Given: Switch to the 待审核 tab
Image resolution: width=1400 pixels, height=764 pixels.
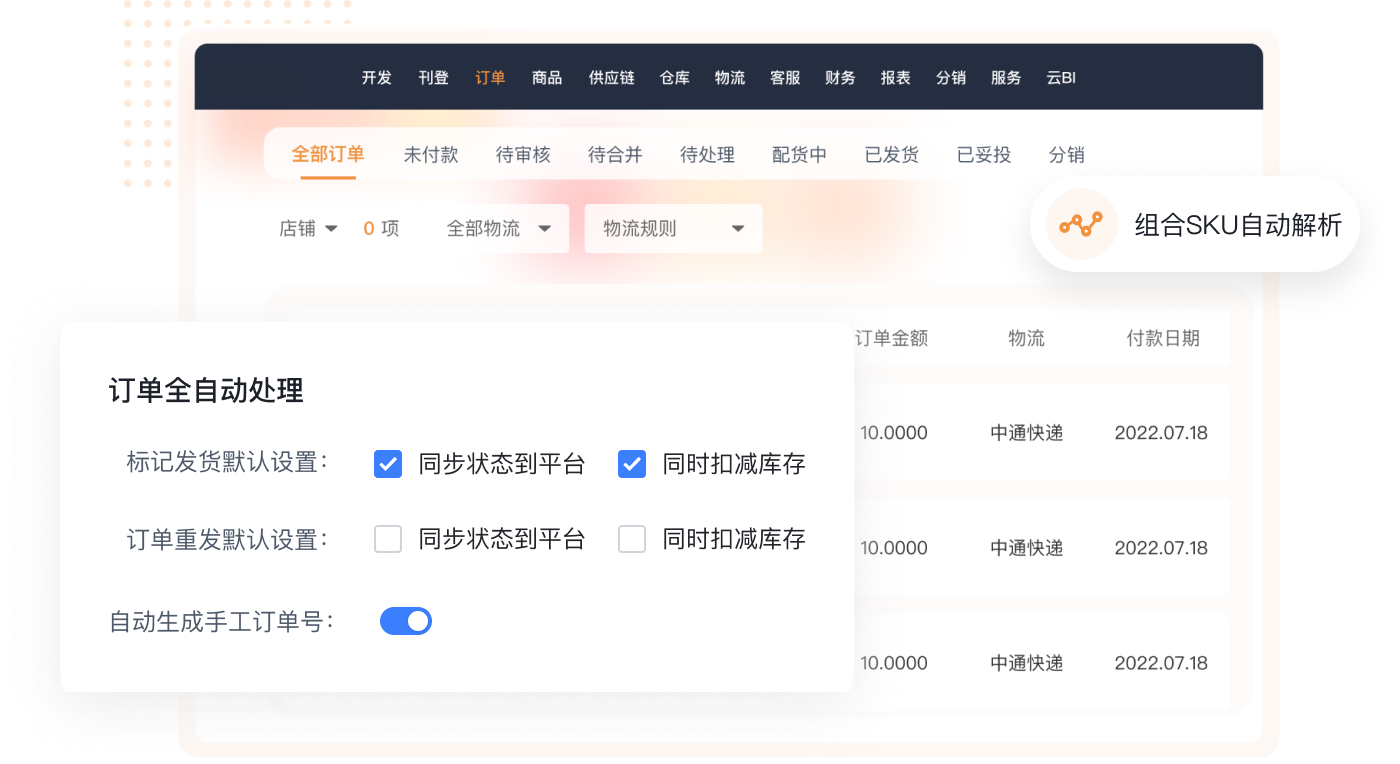Looking at the screenshot, I should (523, 155).
